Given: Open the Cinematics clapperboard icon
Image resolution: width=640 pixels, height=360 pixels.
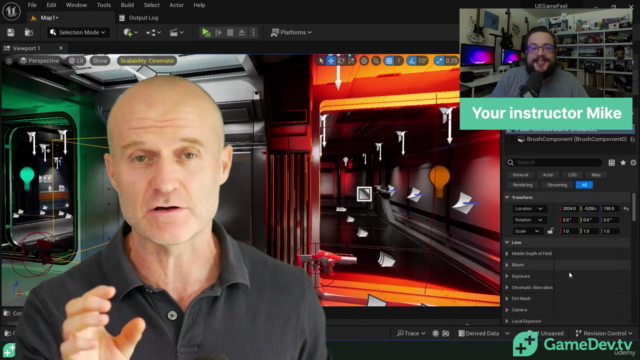Looking at the screenshot, I should tap(177, 32).
